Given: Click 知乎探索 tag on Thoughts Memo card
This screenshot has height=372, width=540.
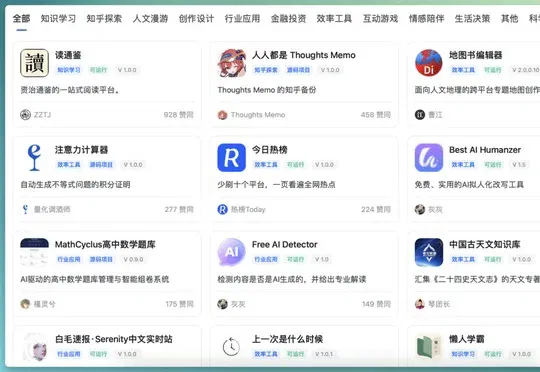Looking at the screenshot, I should click(266, 70).
